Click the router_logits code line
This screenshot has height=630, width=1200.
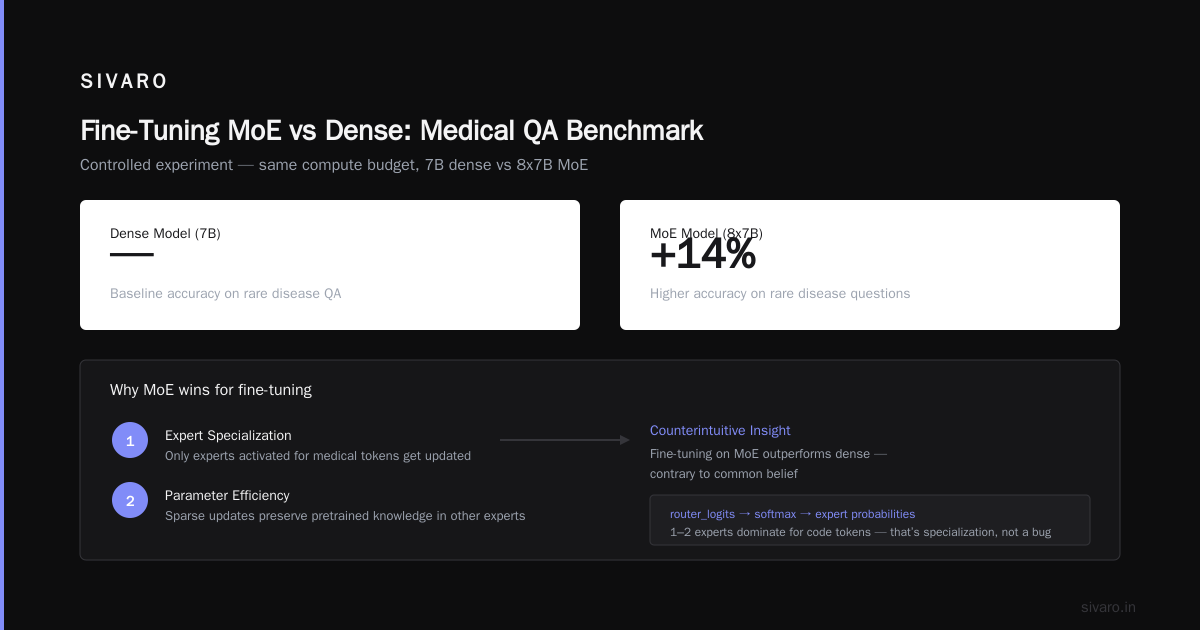tap(792, 514)
